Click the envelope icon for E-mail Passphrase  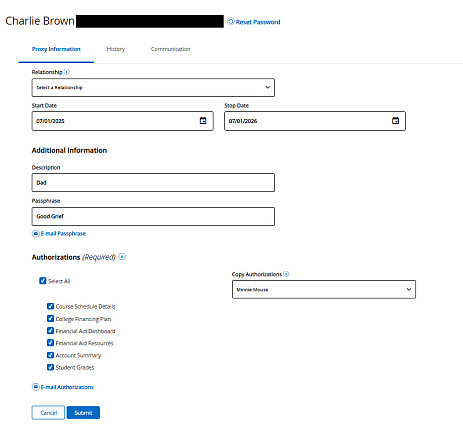tap(36, 234)
